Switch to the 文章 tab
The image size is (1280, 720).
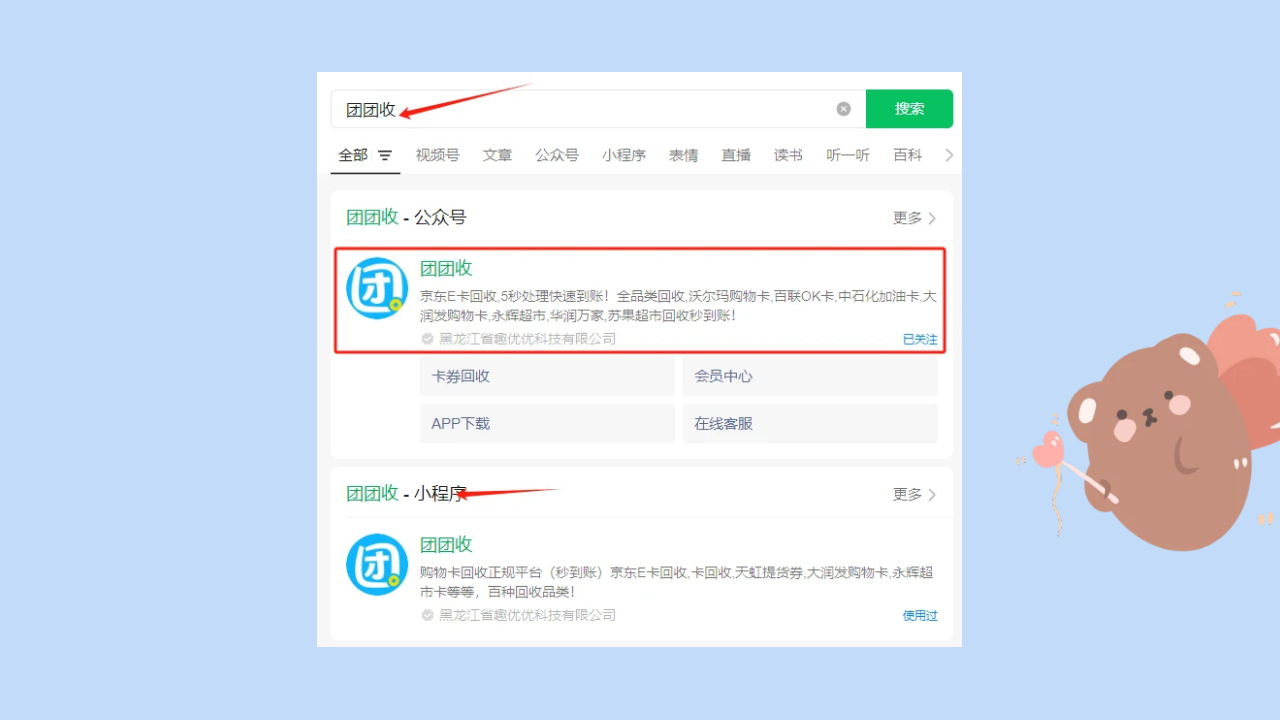pos(497,155)
